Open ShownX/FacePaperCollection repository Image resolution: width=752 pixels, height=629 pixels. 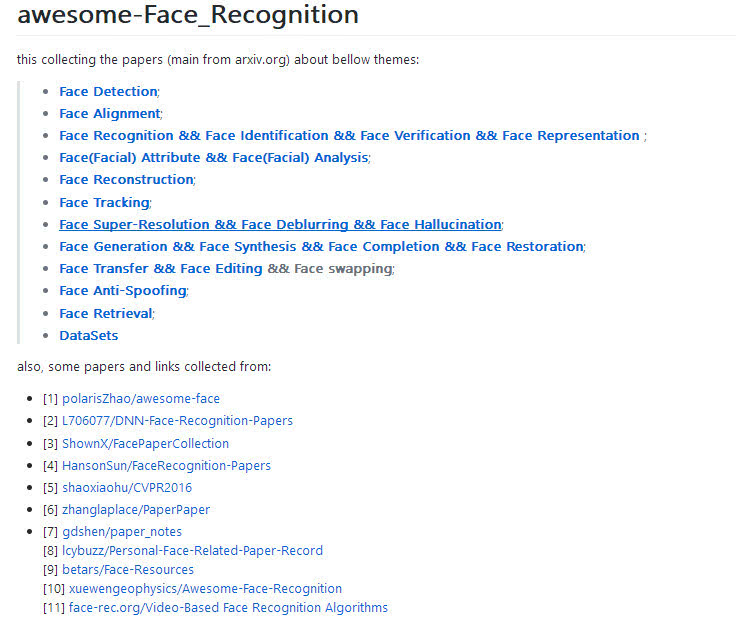pyautogui.click(x=145, y=444)
